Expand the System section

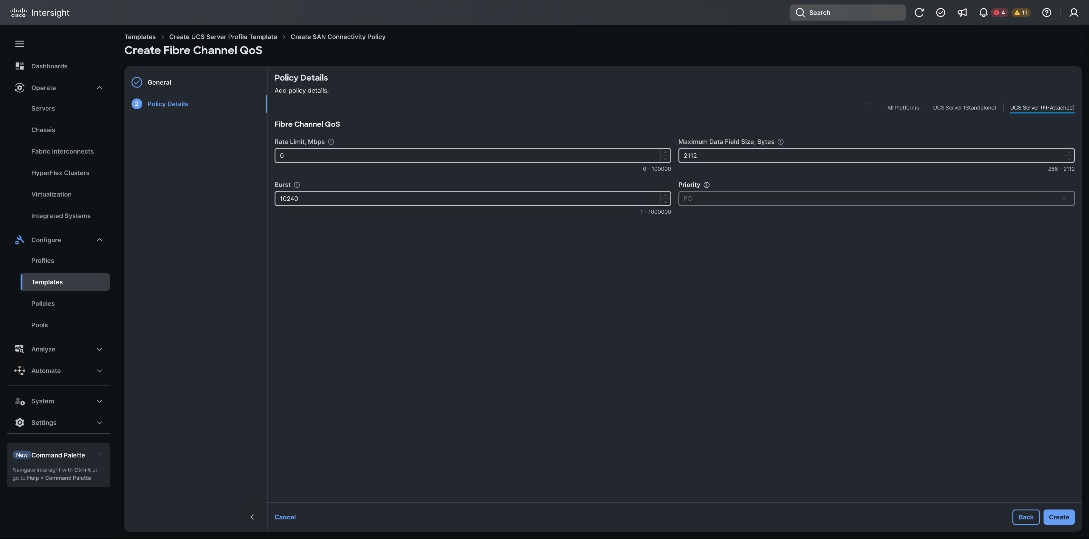point(99,401)
